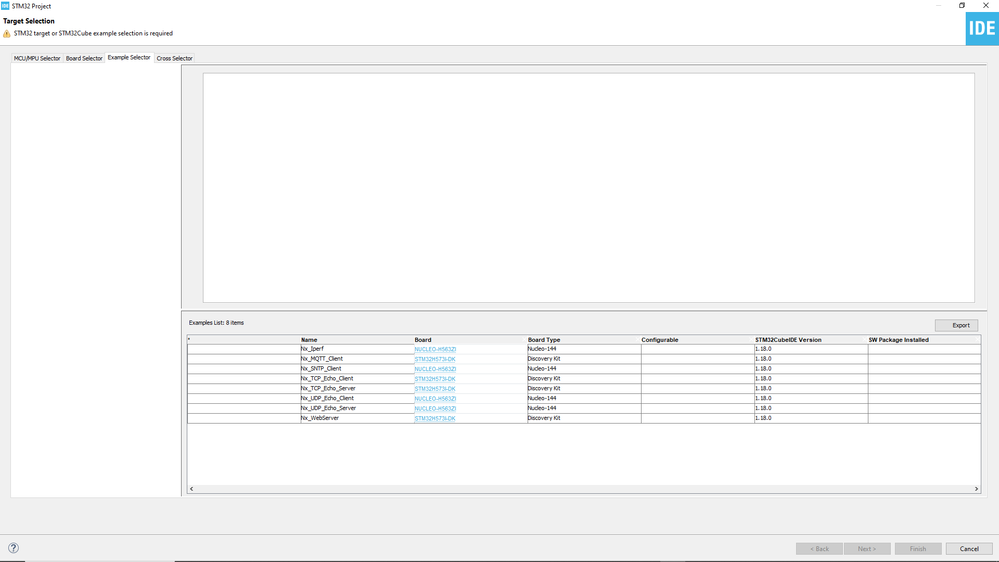Select the Nx_TCP_Echo_Server example row
The image size is (999, 562).
coord(584,389)
